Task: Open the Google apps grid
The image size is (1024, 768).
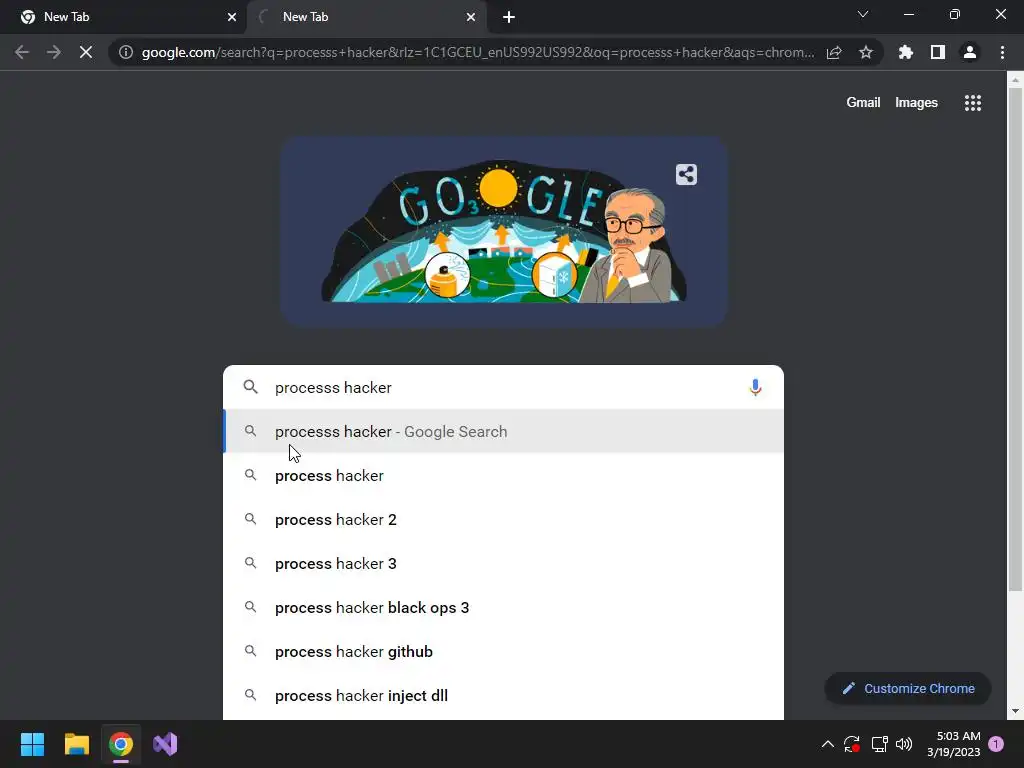Action: click(x=973, y=103)
